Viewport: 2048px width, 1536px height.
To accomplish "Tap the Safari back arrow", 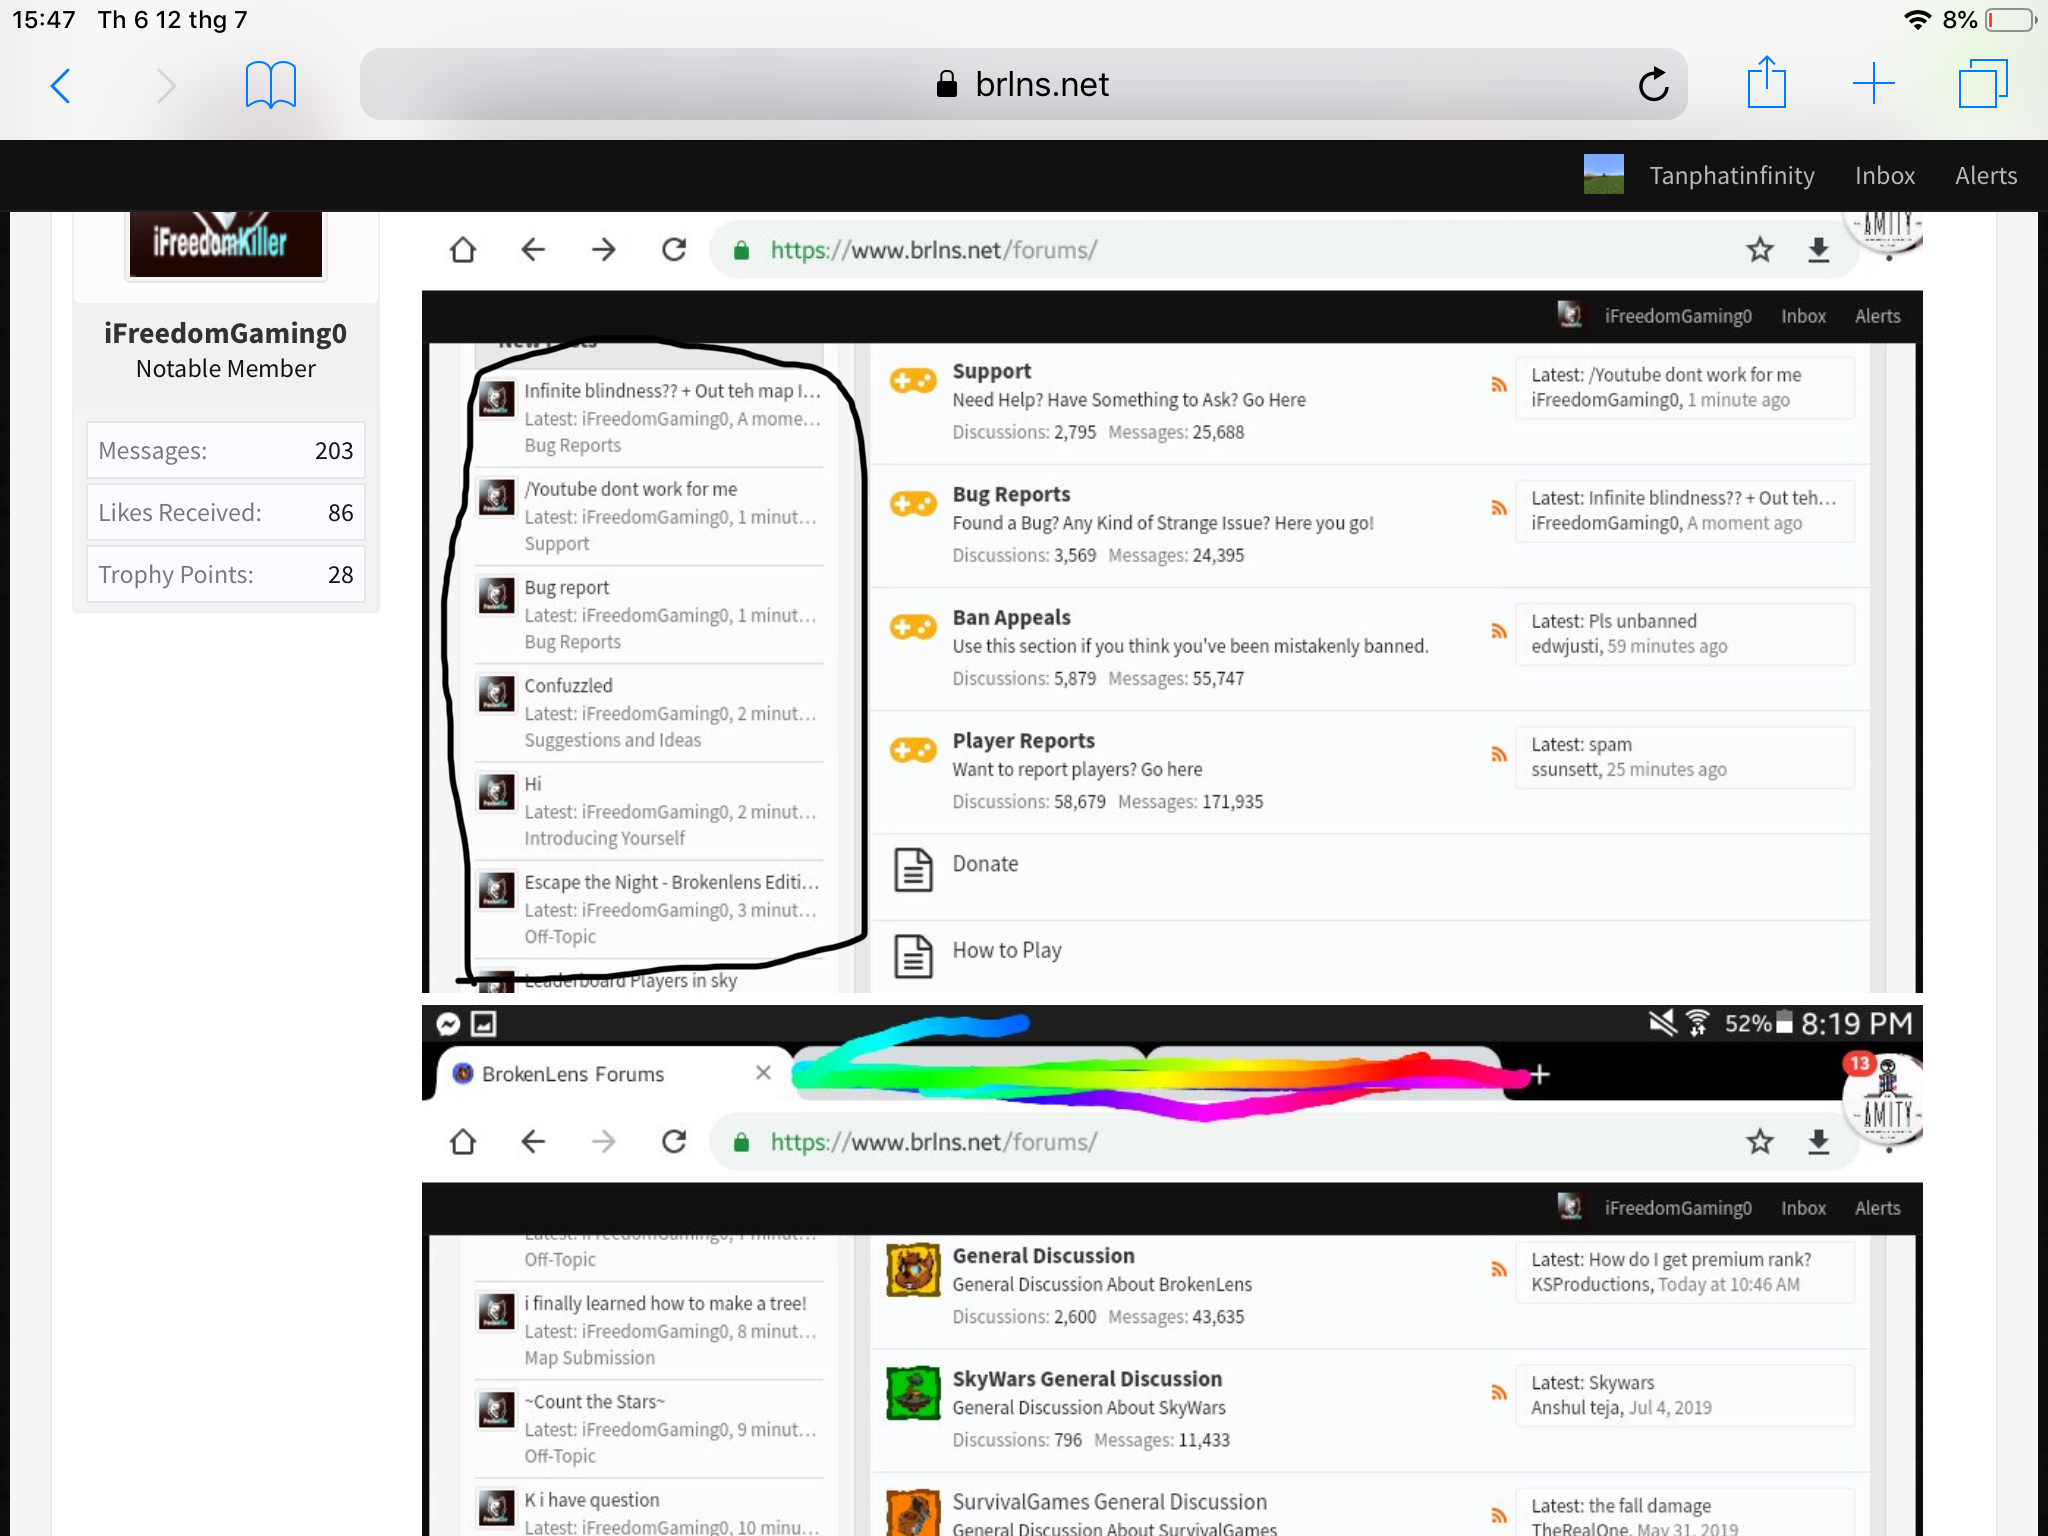I will 61,85.
